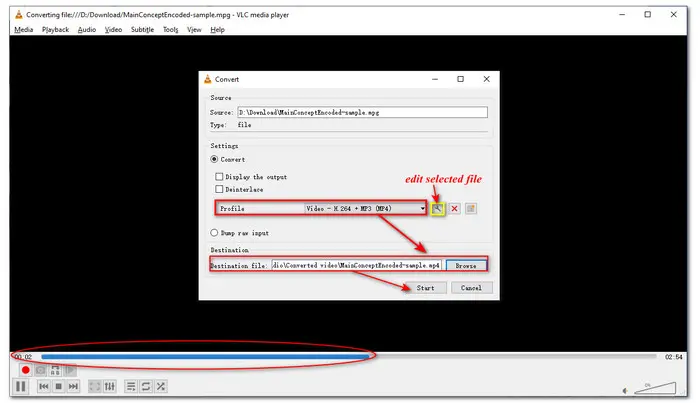Screen dimensions: 700x403
Task: Enable Display the output checkbox
Action: click(219, 177)
